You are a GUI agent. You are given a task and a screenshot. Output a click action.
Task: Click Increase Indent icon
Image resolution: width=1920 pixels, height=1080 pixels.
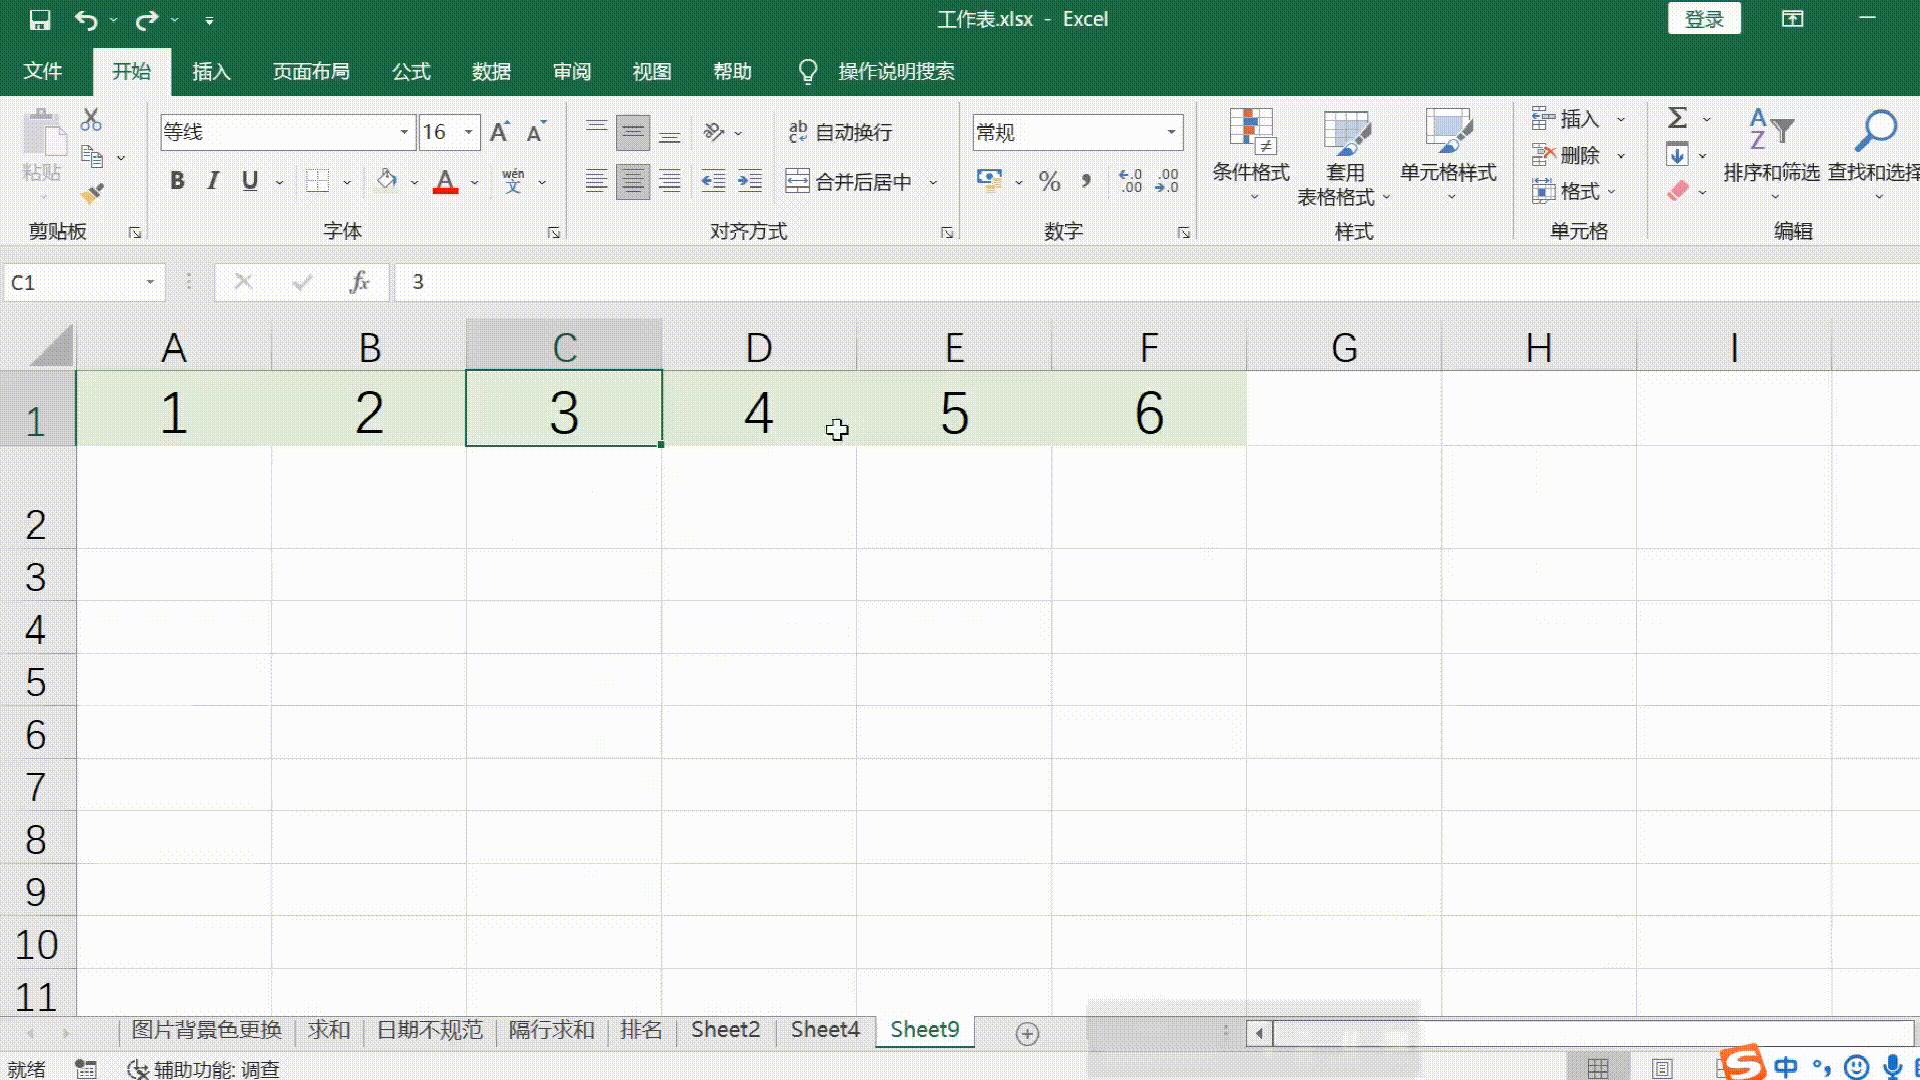pos(749,182)
